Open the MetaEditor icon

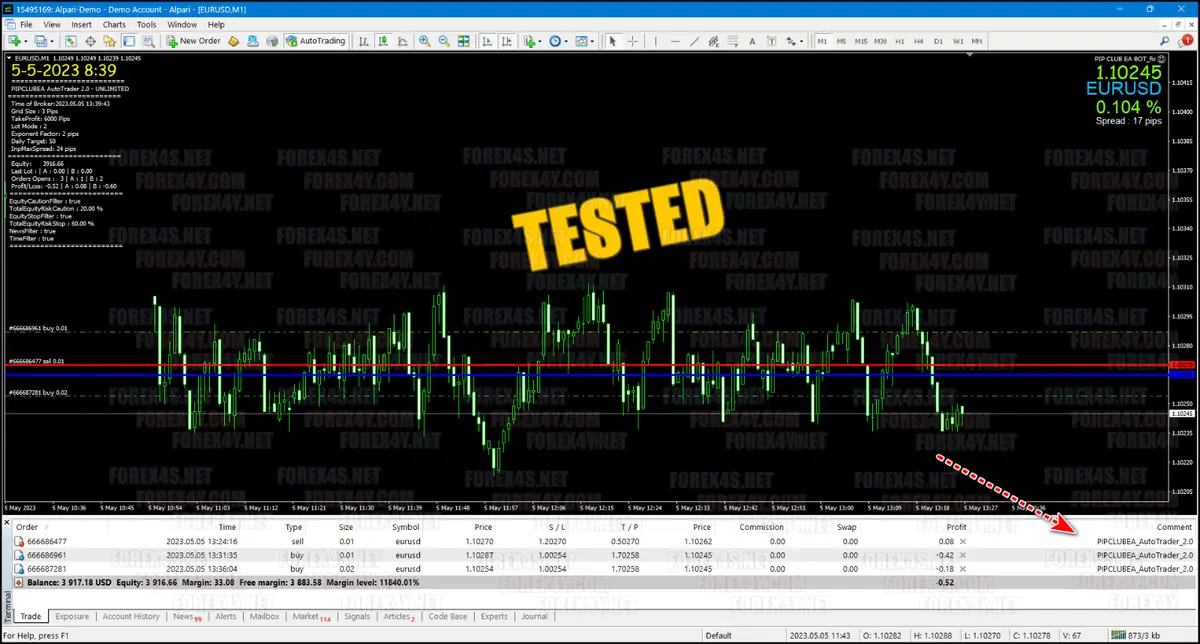233,41
